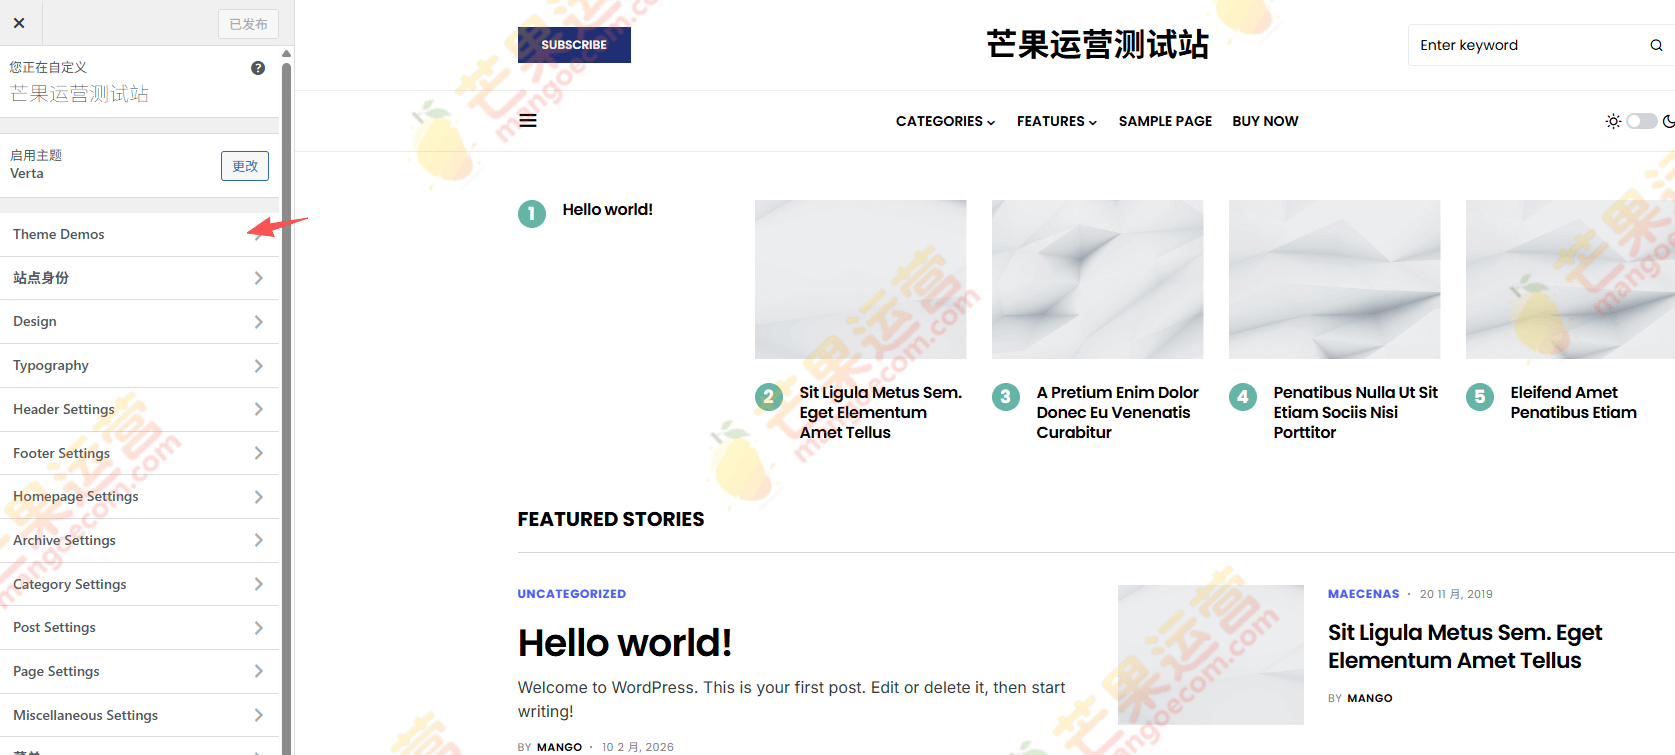
Task: Expand the Archive Settings chevron
Action: pos(258,540)
